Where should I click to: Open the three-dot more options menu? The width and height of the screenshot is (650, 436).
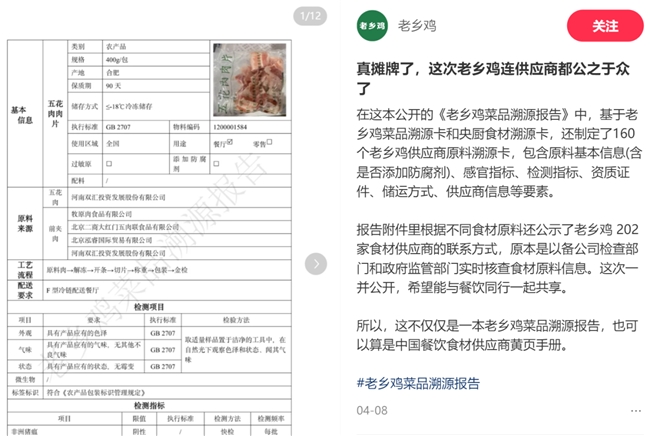[x=635, y=411]
